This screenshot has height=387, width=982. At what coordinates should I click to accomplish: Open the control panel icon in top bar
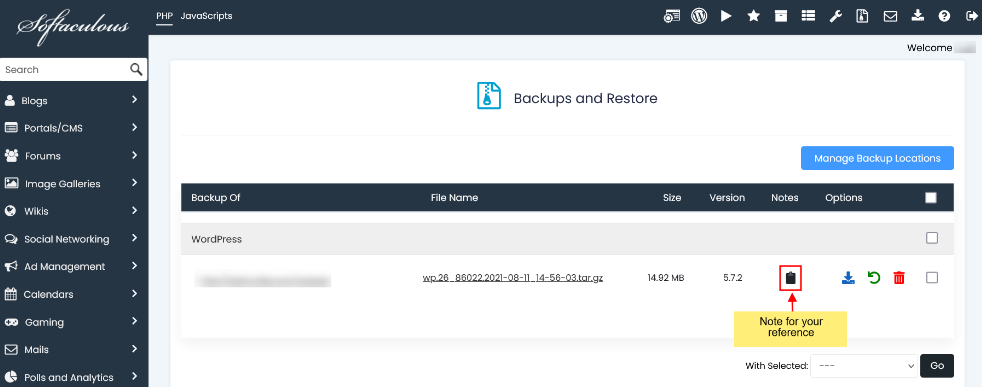point(671,16)
